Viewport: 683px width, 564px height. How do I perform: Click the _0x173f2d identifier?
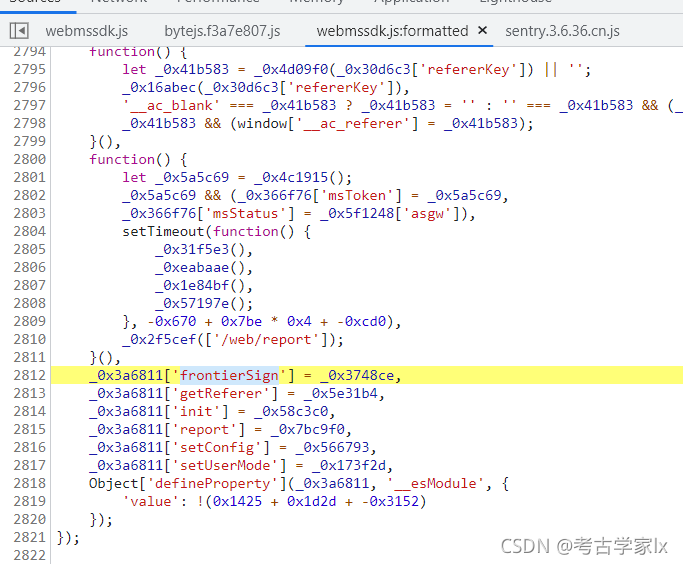pos(348,465)
